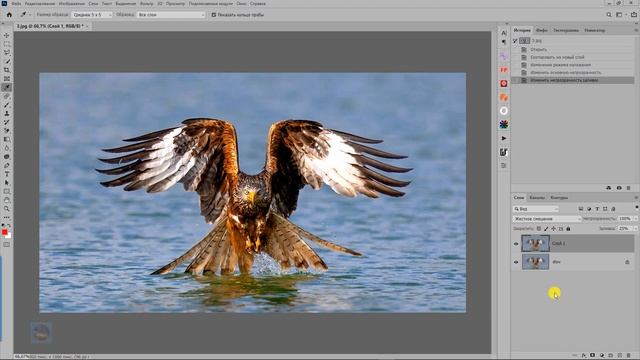The height and width of the screenshot is (360, 640).
Task: Toggle lock all padlock icon
Action: tap(568, 229)
